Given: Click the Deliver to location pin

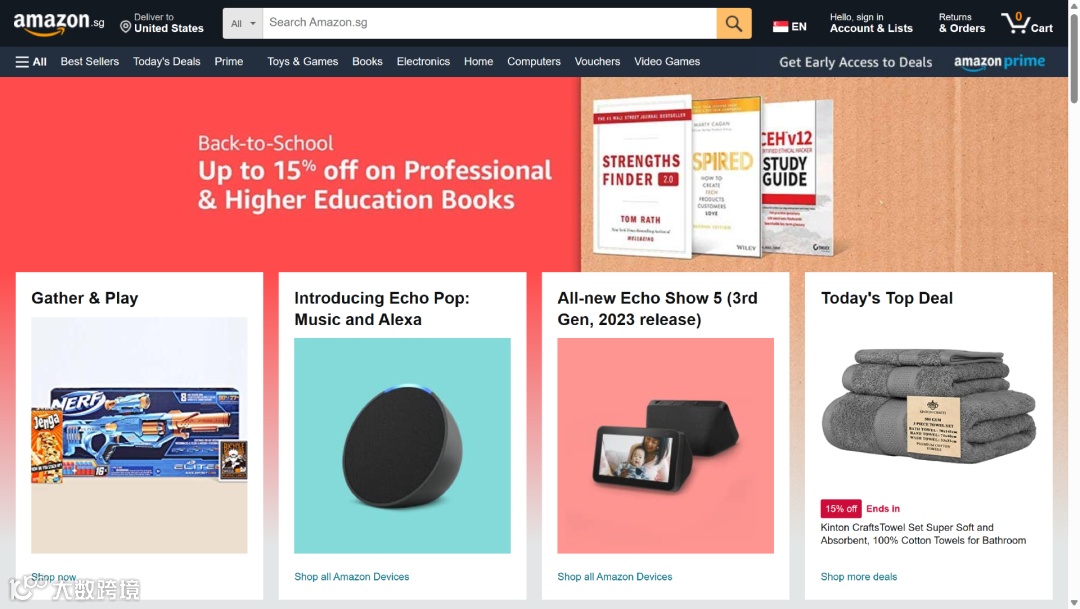Looking at the screenshot, I should coord(125,27).
